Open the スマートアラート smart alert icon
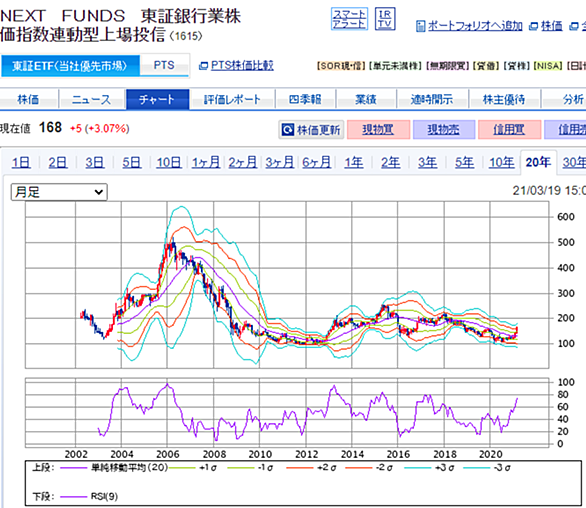The width and height of the screenshot is (586, 508). [349, 19]
